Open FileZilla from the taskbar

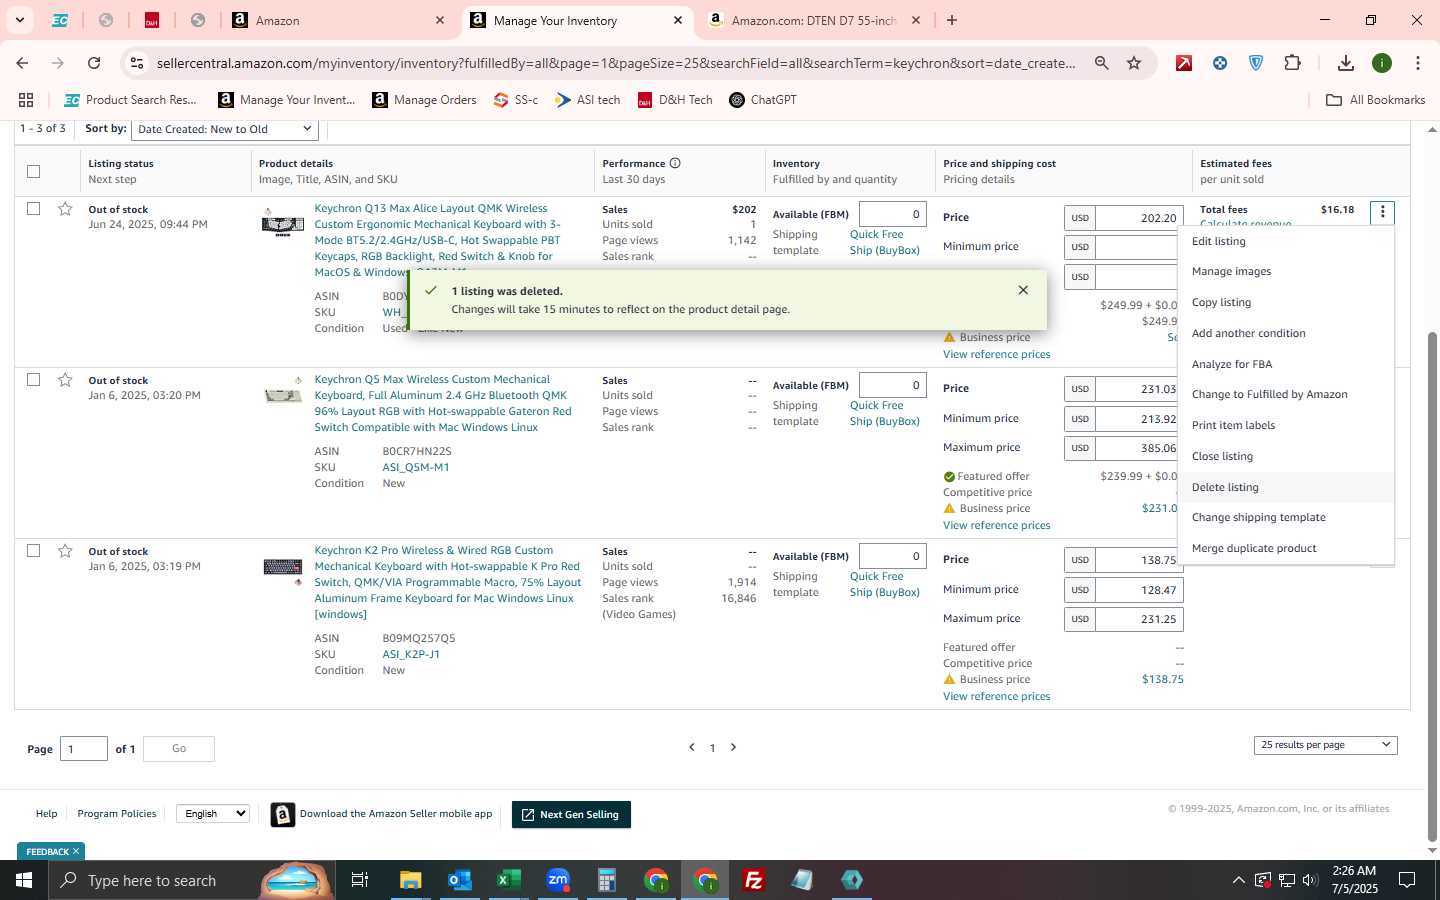[754, 880]
